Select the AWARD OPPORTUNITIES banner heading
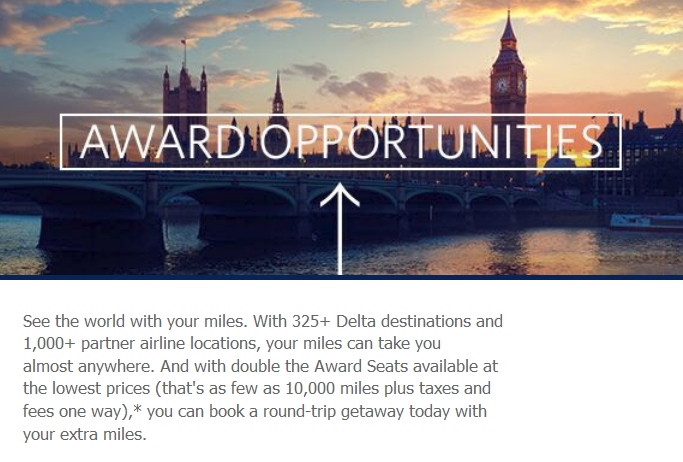 click(340, 145)
